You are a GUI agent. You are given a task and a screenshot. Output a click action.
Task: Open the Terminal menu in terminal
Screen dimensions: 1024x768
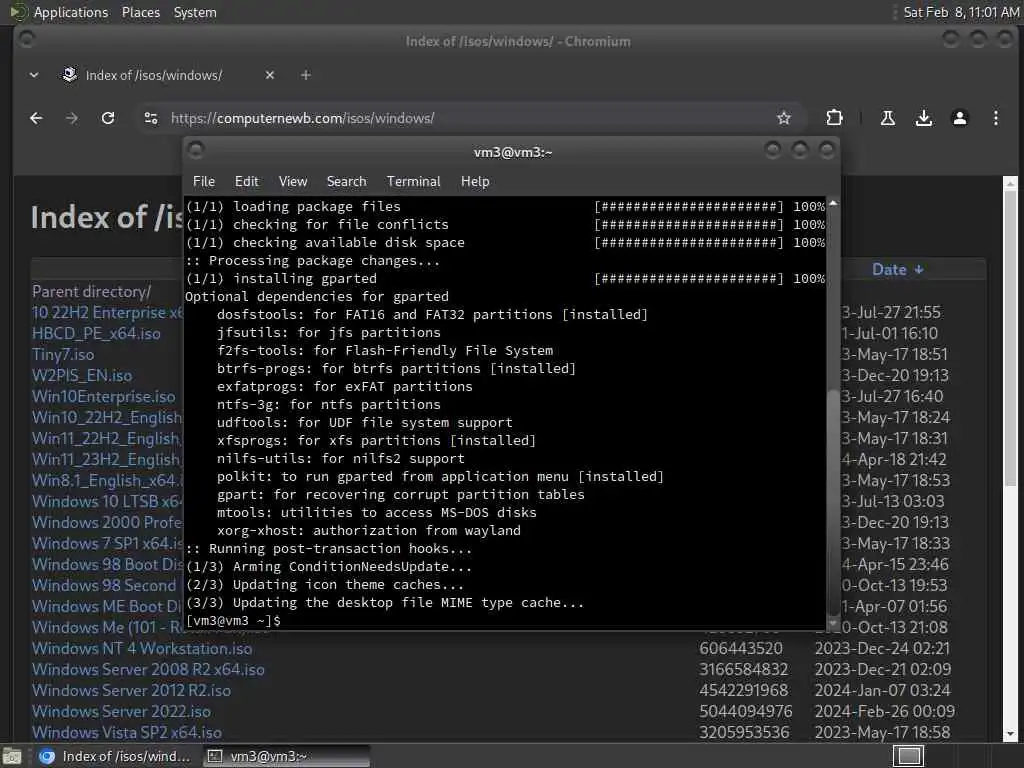tap(413, 182)
